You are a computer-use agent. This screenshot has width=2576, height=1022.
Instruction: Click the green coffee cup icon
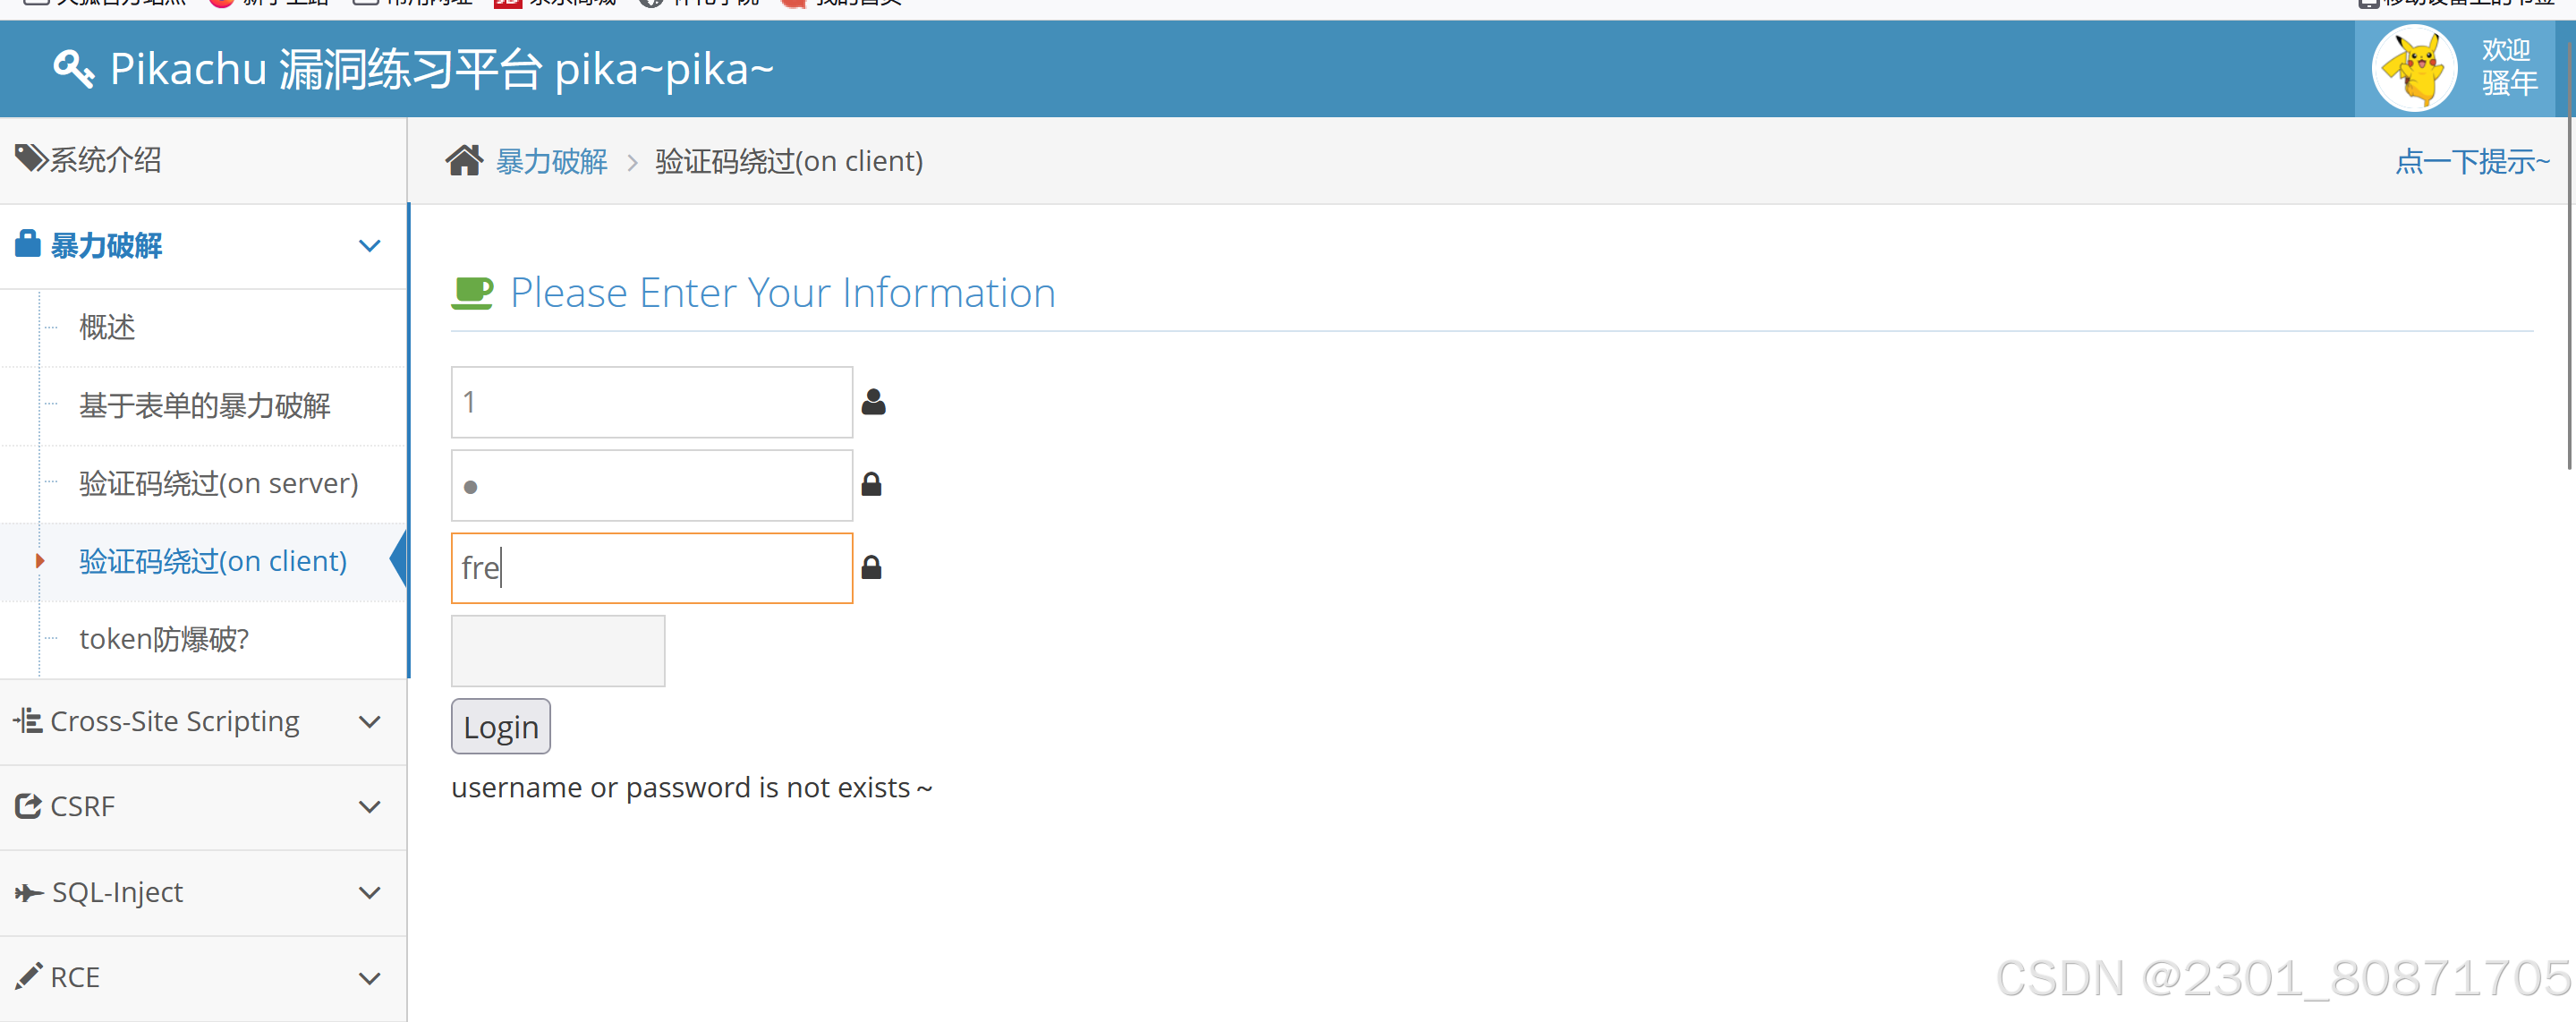pos(472,293)
